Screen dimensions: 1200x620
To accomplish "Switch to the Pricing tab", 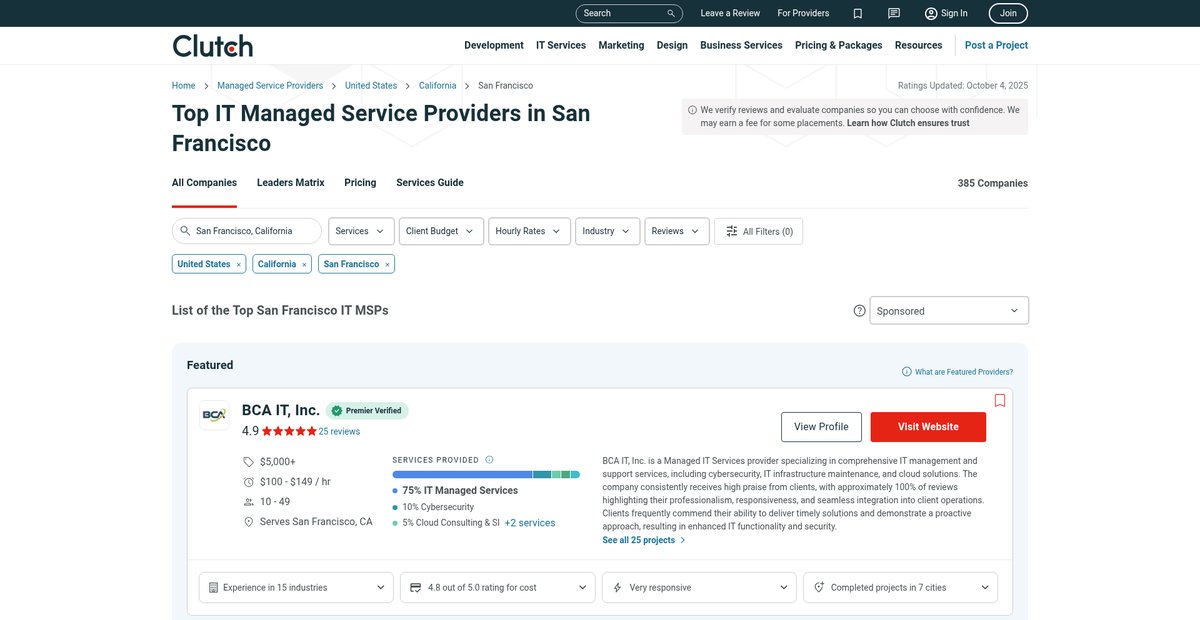I will (x=360, y=183).
